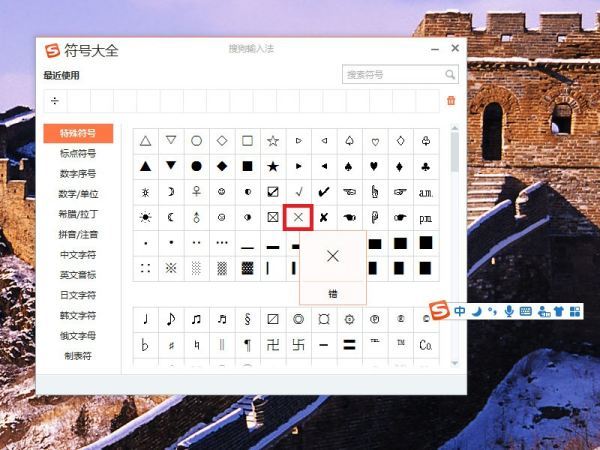600x450 pixels.
Task: Choose the section sign § symbol
Action: point(246,320)
